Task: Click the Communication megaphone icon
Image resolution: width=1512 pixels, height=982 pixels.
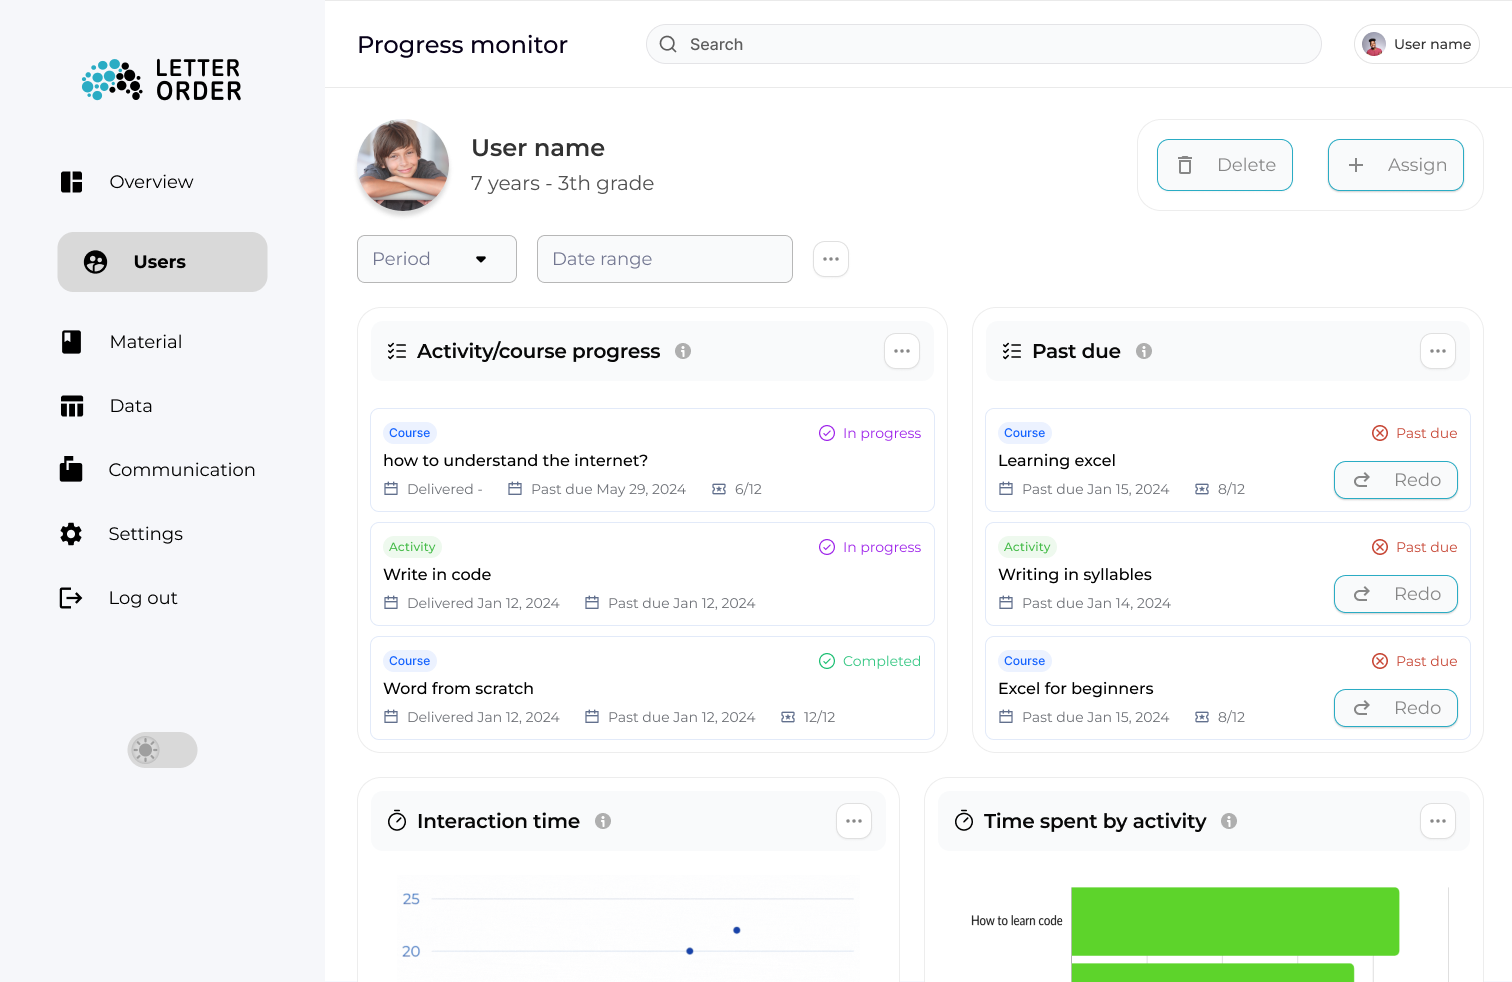Action: click(71, 469)
